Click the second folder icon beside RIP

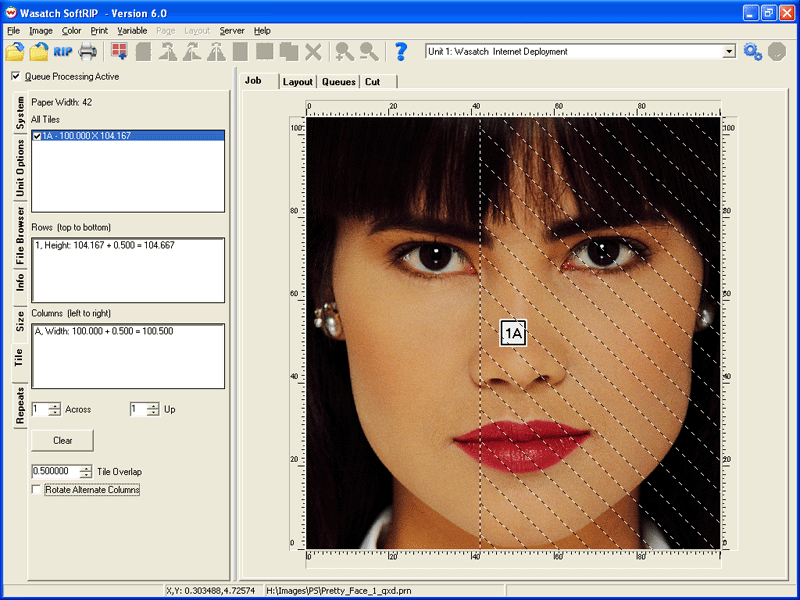(x=39, y=51)
